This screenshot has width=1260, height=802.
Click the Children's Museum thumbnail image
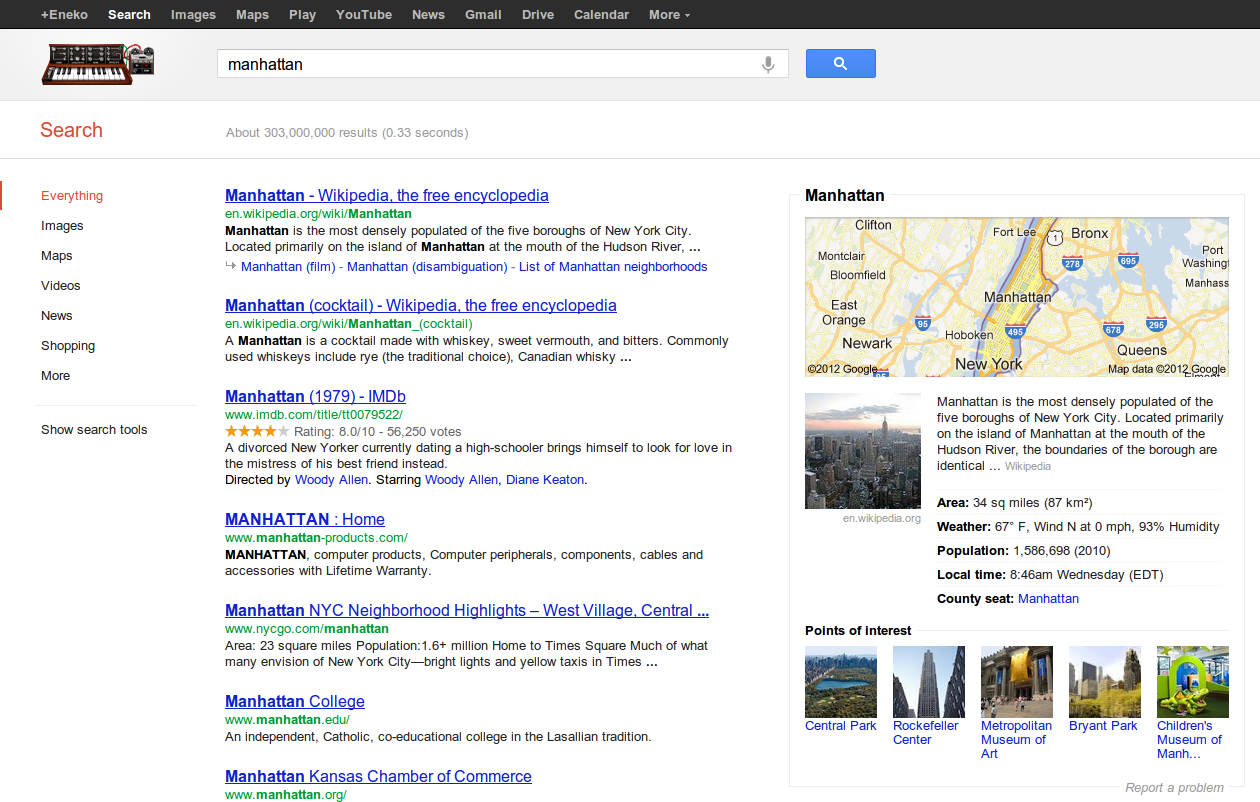[x=1193, y=682]
